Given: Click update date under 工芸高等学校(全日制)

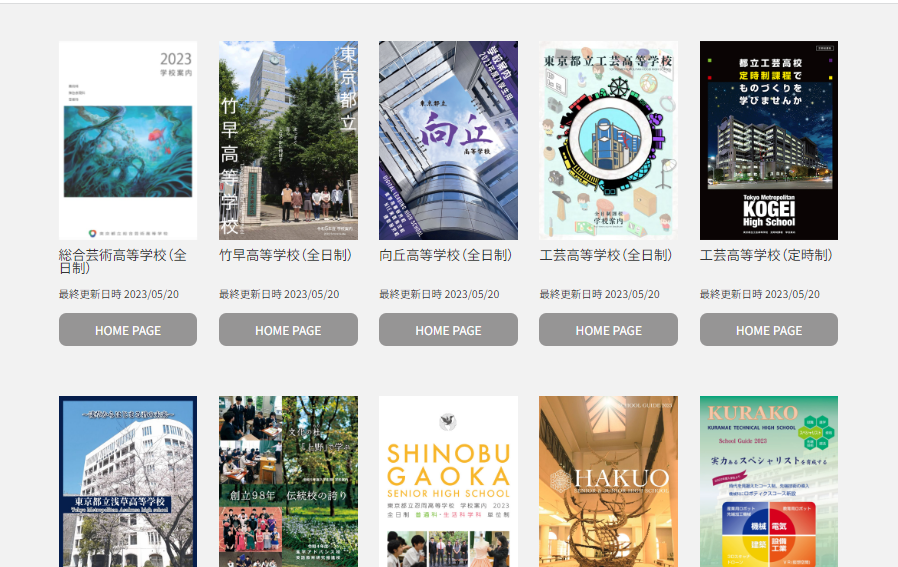Looking at the screenshot, I should click(599, 294).
